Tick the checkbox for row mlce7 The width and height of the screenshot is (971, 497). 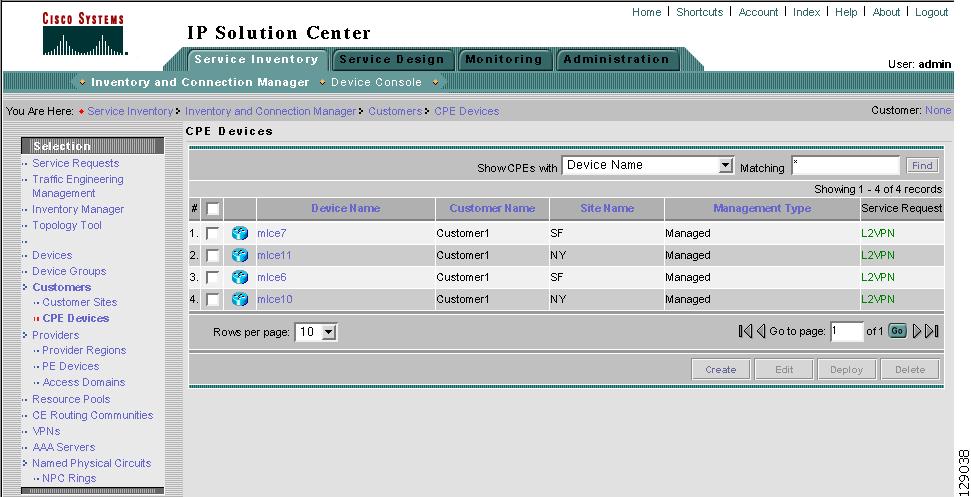(x=212, y=233)
